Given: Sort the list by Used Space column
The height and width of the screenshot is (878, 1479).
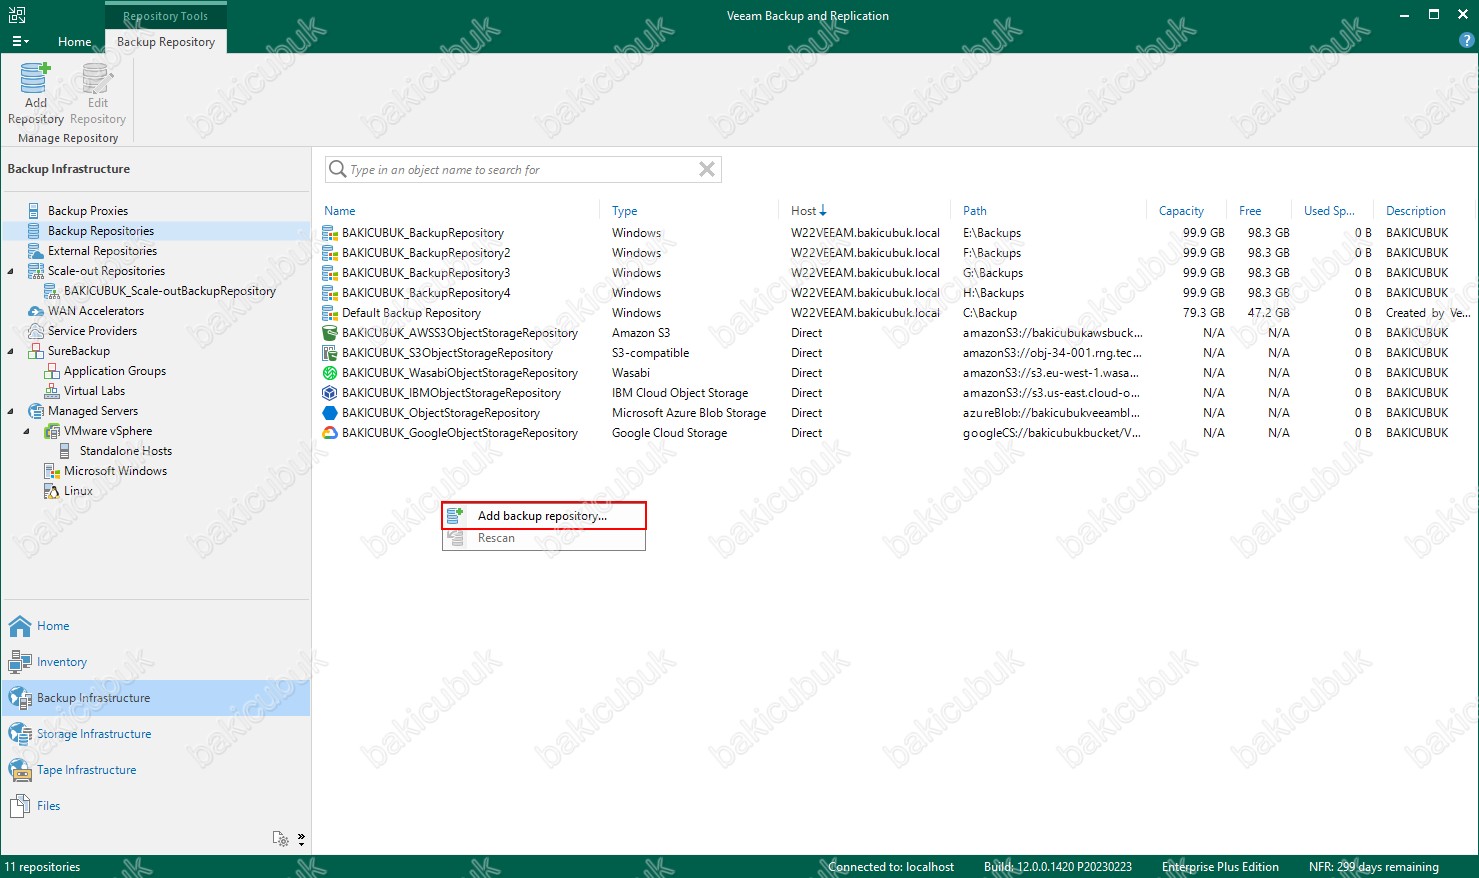Looking at the screenshot, I should pos(1329,211).
